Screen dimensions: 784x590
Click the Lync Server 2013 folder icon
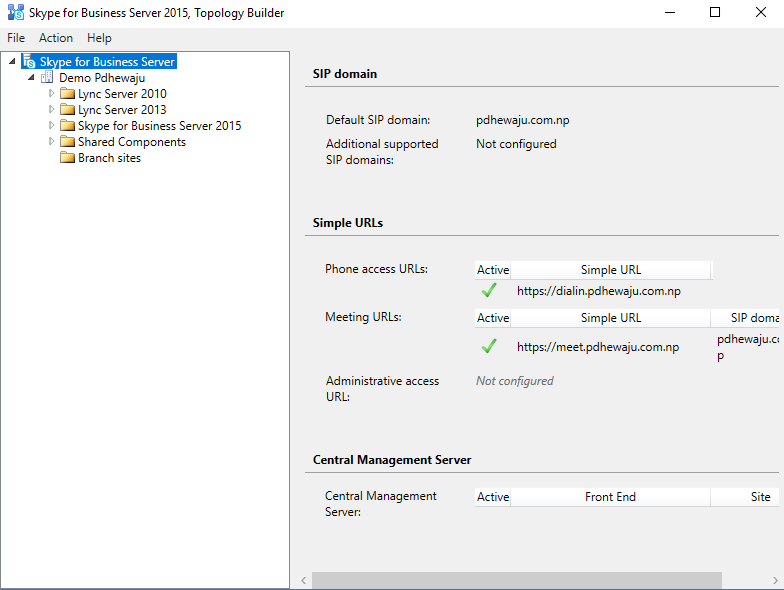[x=67, y=110]
